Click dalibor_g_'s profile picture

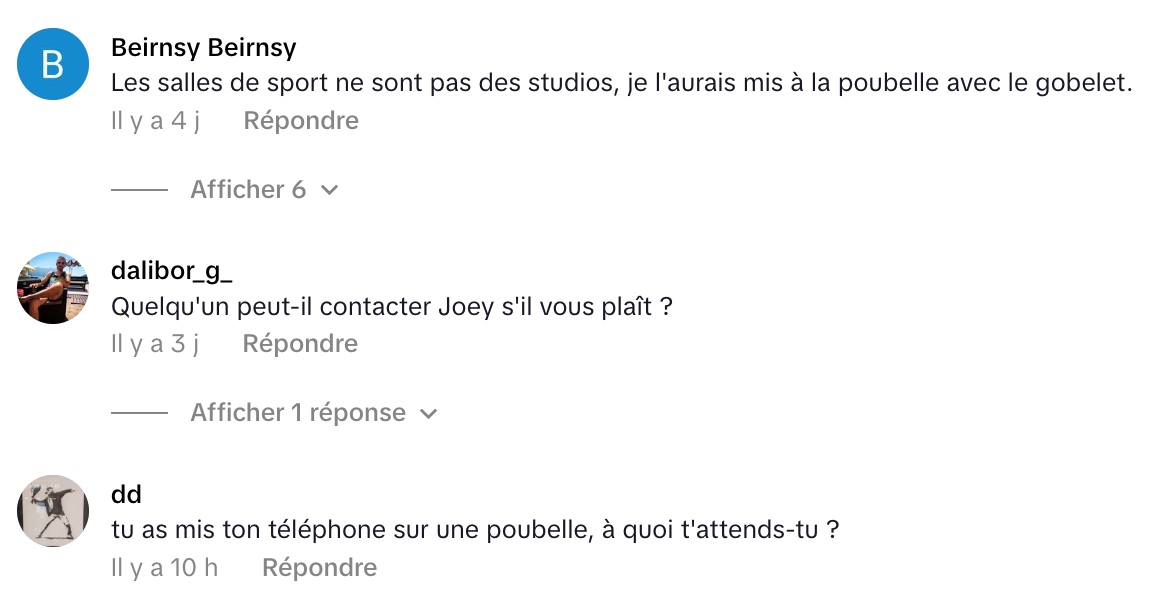(53, 288)
